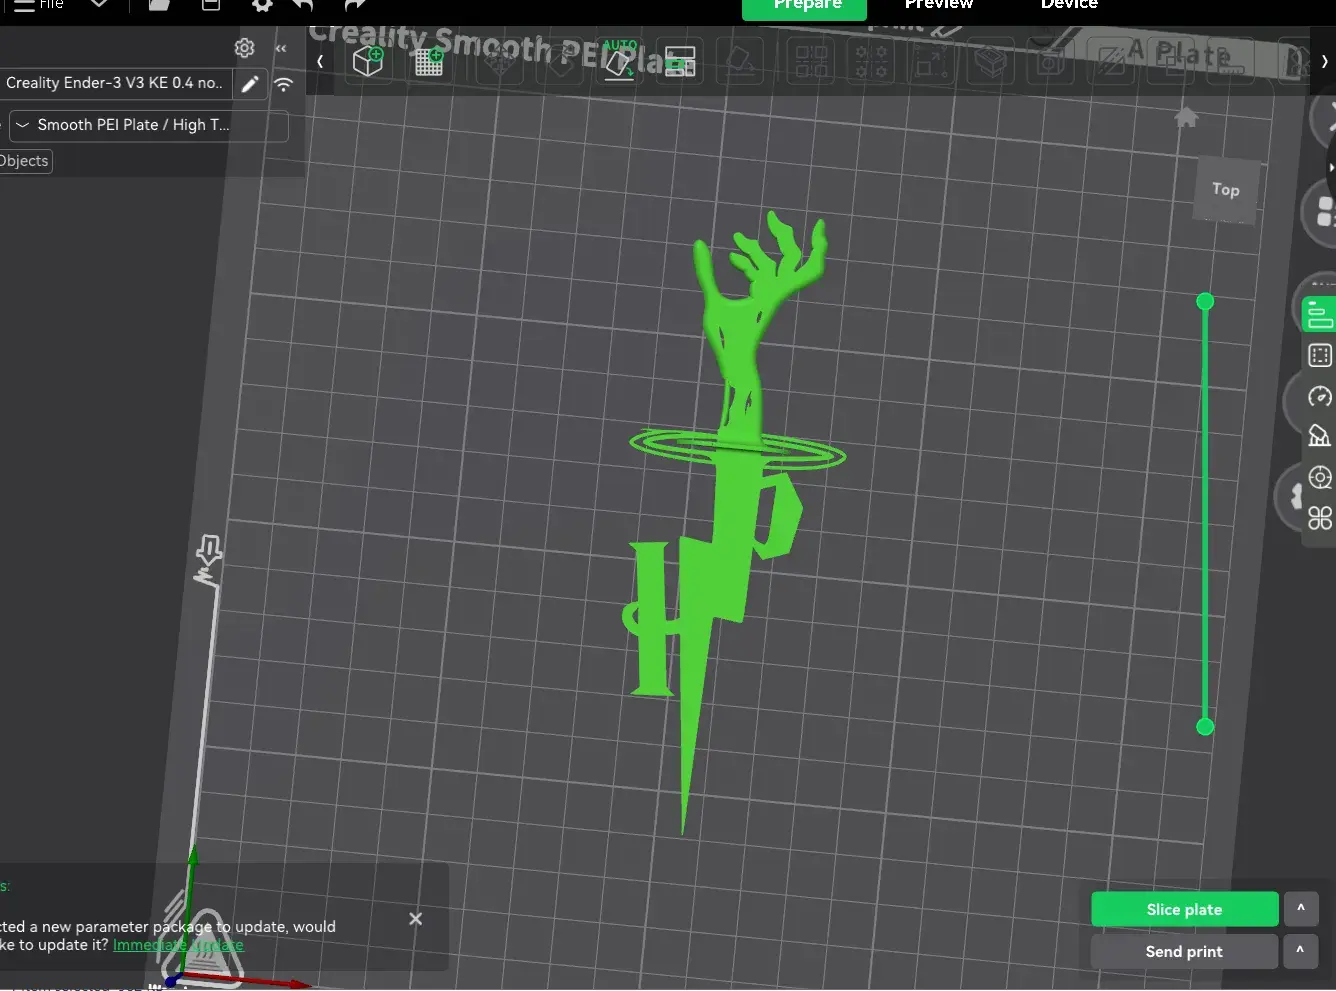Click the redo arrow

(x=354, y=5)
